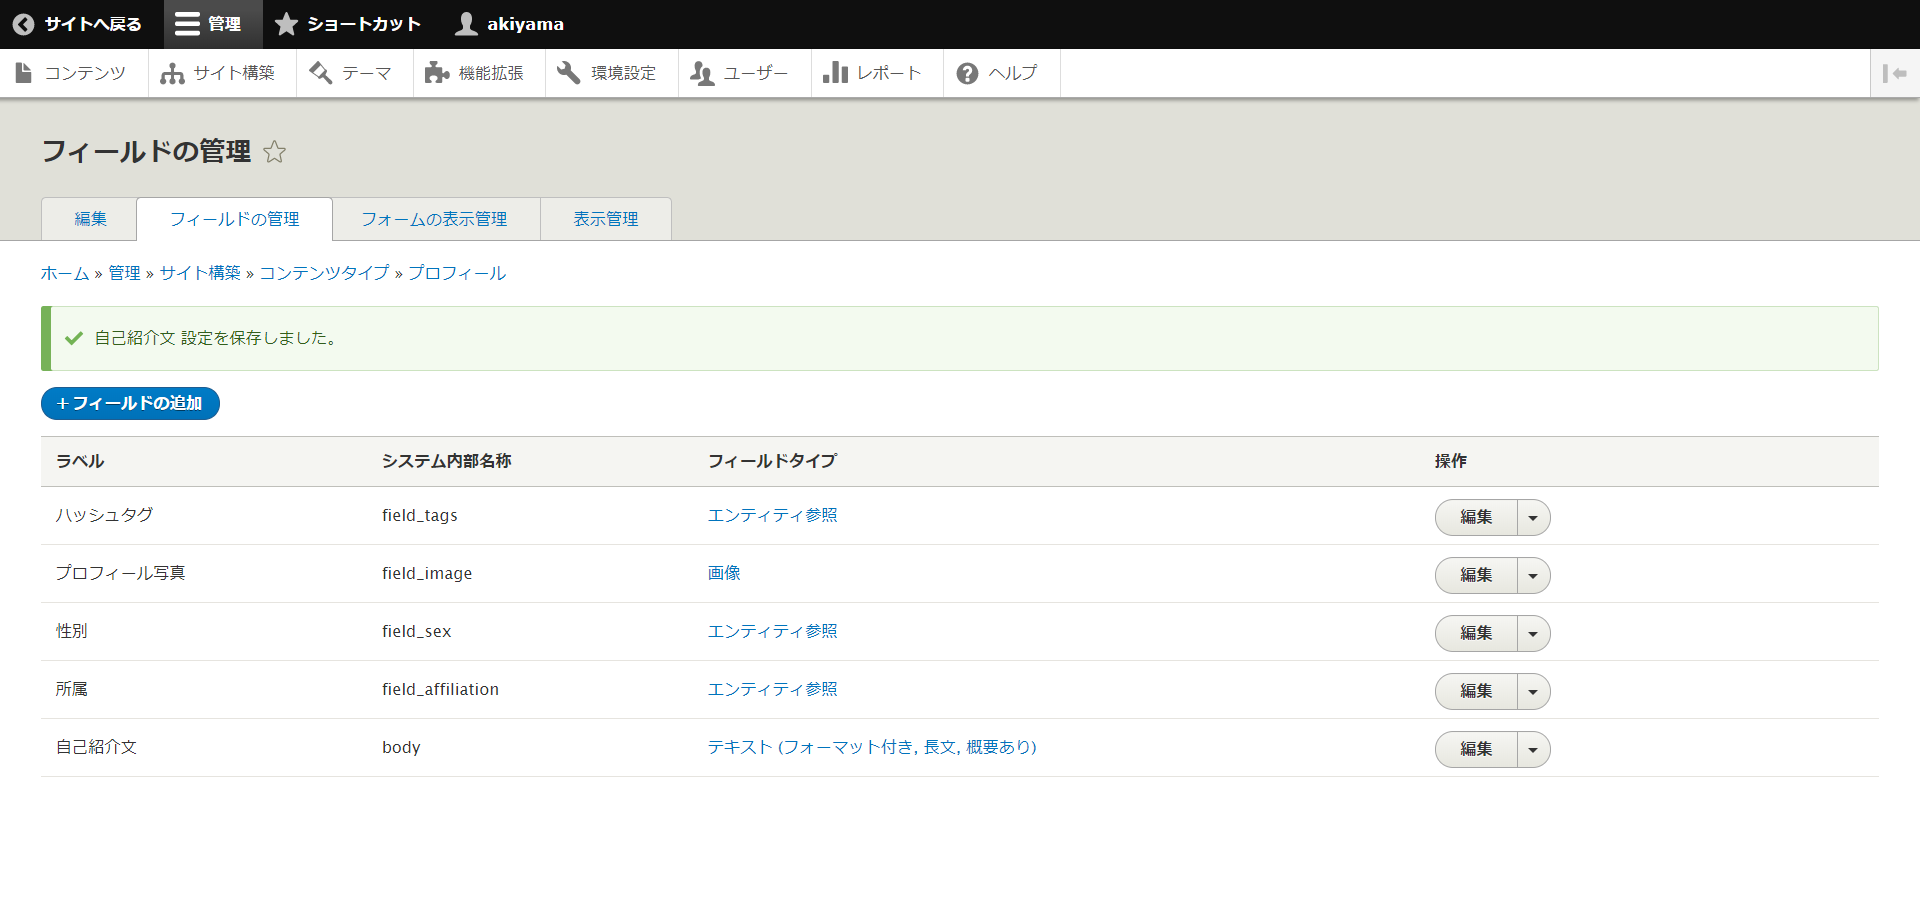Image resolution: width=1920 pixels, height=903 pixels.
Task: Click the コンテンツタイプ breadcrumb link
Action: pyautogui.click(x=324, y=273)
